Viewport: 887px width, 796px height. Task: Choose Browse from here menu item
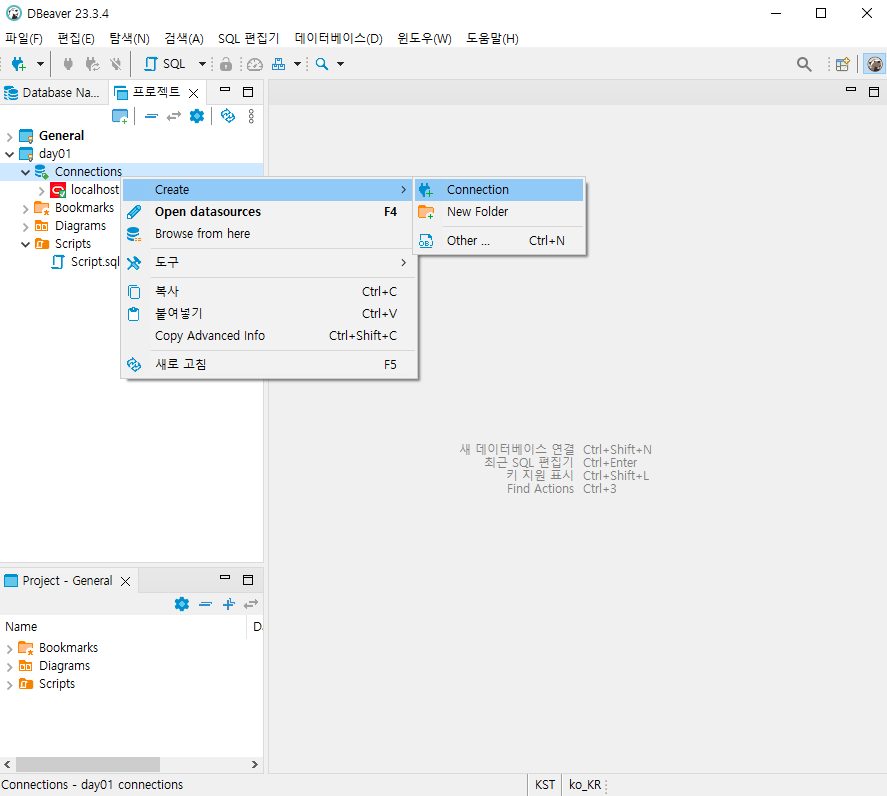(x=267, y=234)
